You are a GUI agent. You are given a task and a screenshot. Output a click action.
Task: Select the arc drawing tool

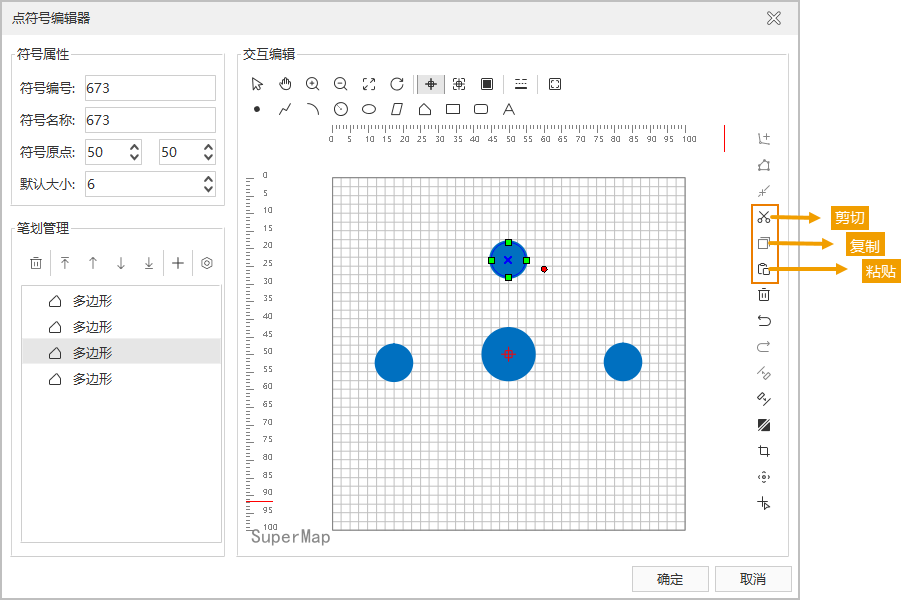pyautogui.click(x=313, y=109)
